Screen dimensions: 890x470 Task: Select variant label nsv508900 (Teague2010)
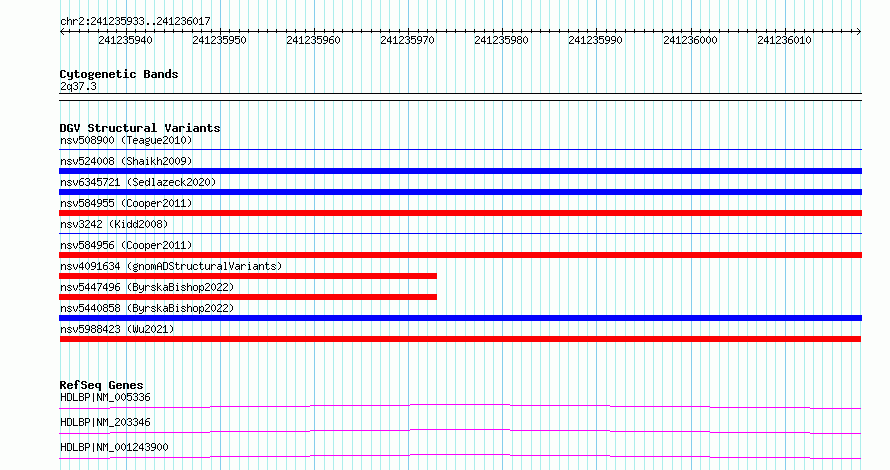[x=126, y=140]
